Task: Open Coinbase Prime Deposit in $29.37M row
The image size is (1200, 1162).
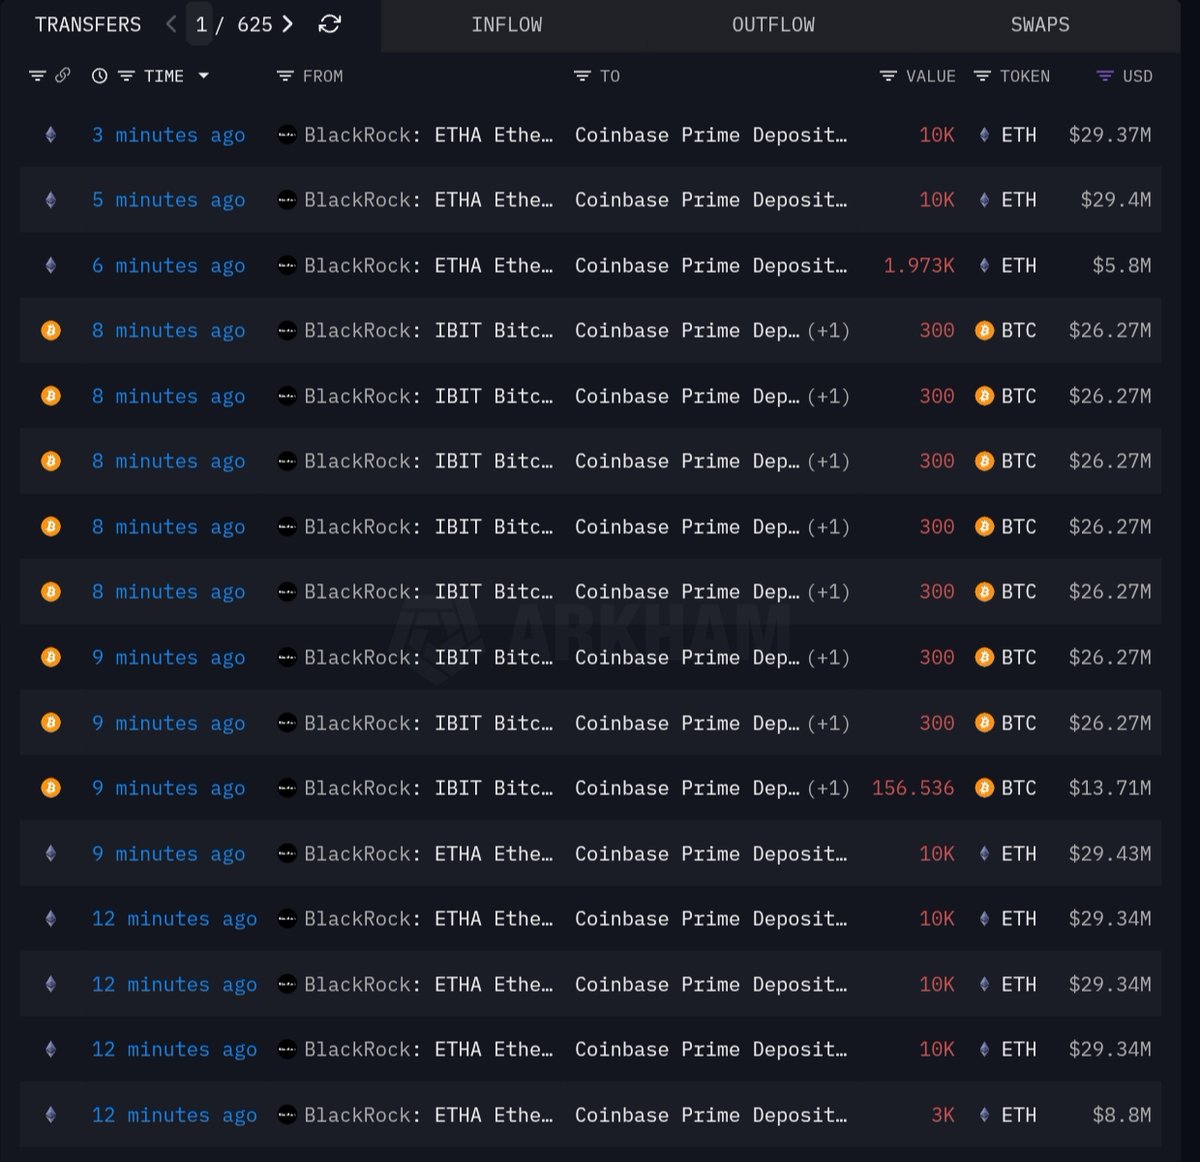Action: 711,135
